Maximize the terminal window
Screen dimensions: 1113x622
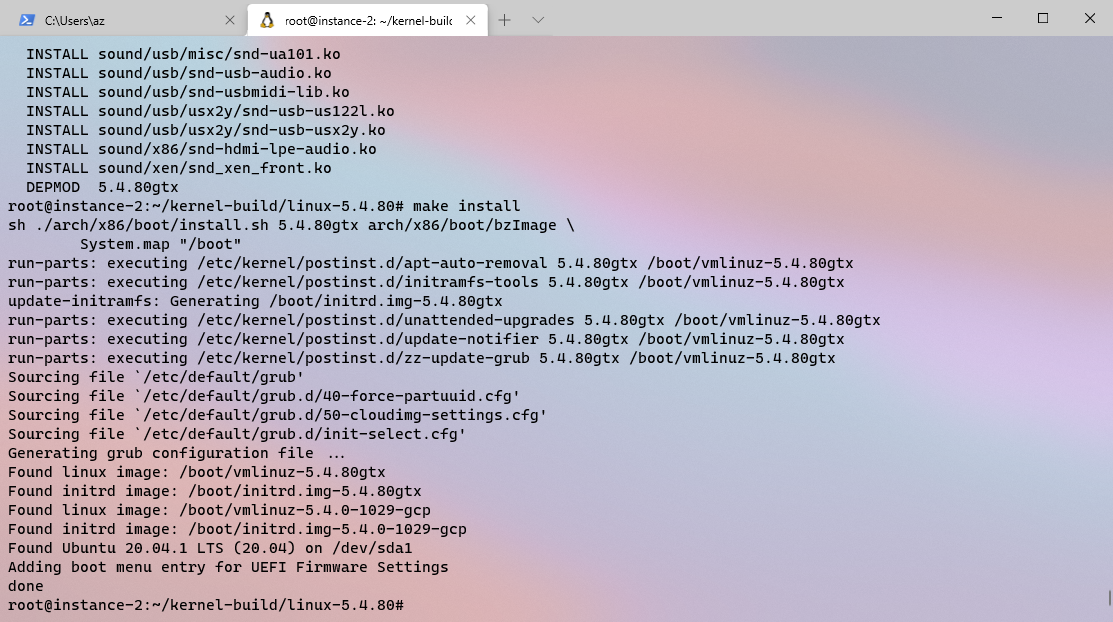pos(1041,19)
